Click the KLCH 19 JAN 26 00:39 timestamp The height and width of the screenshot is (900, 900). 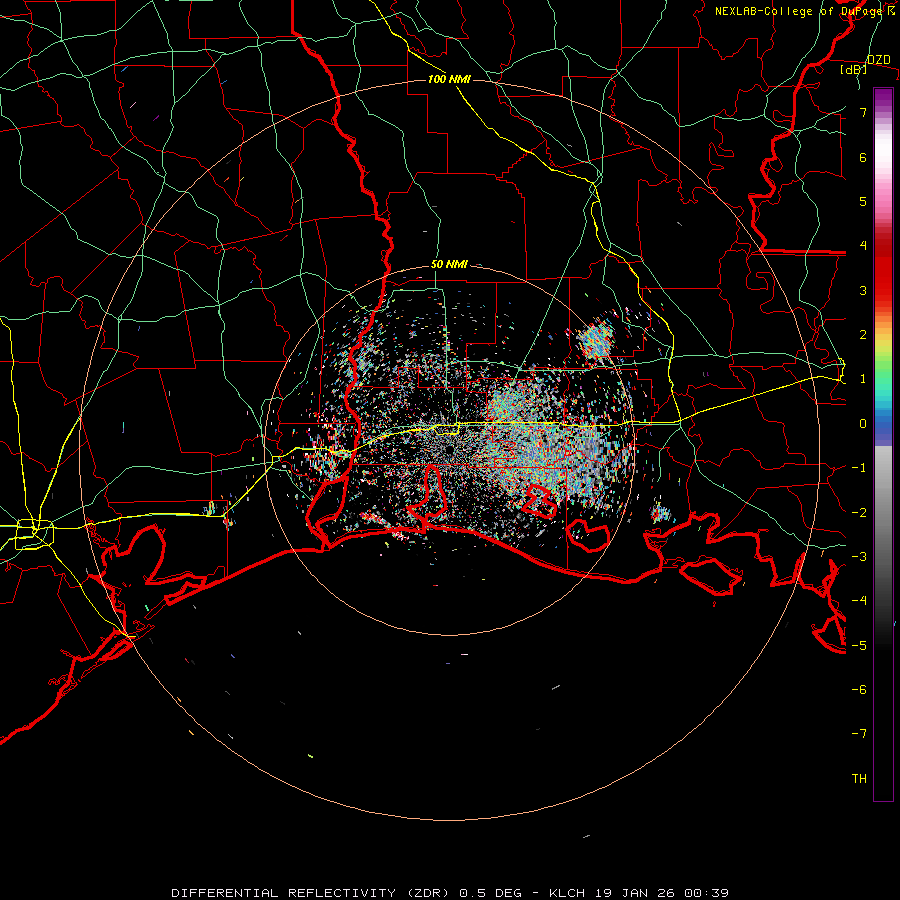point(639,893)
